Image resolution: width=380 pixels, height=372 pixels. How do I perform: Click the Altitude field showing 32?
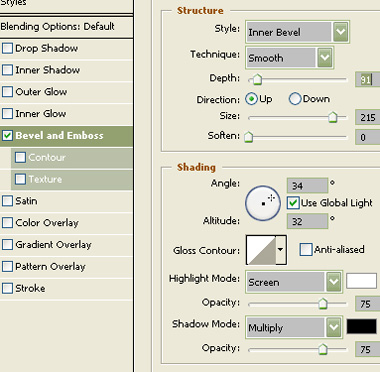point(307,221)
